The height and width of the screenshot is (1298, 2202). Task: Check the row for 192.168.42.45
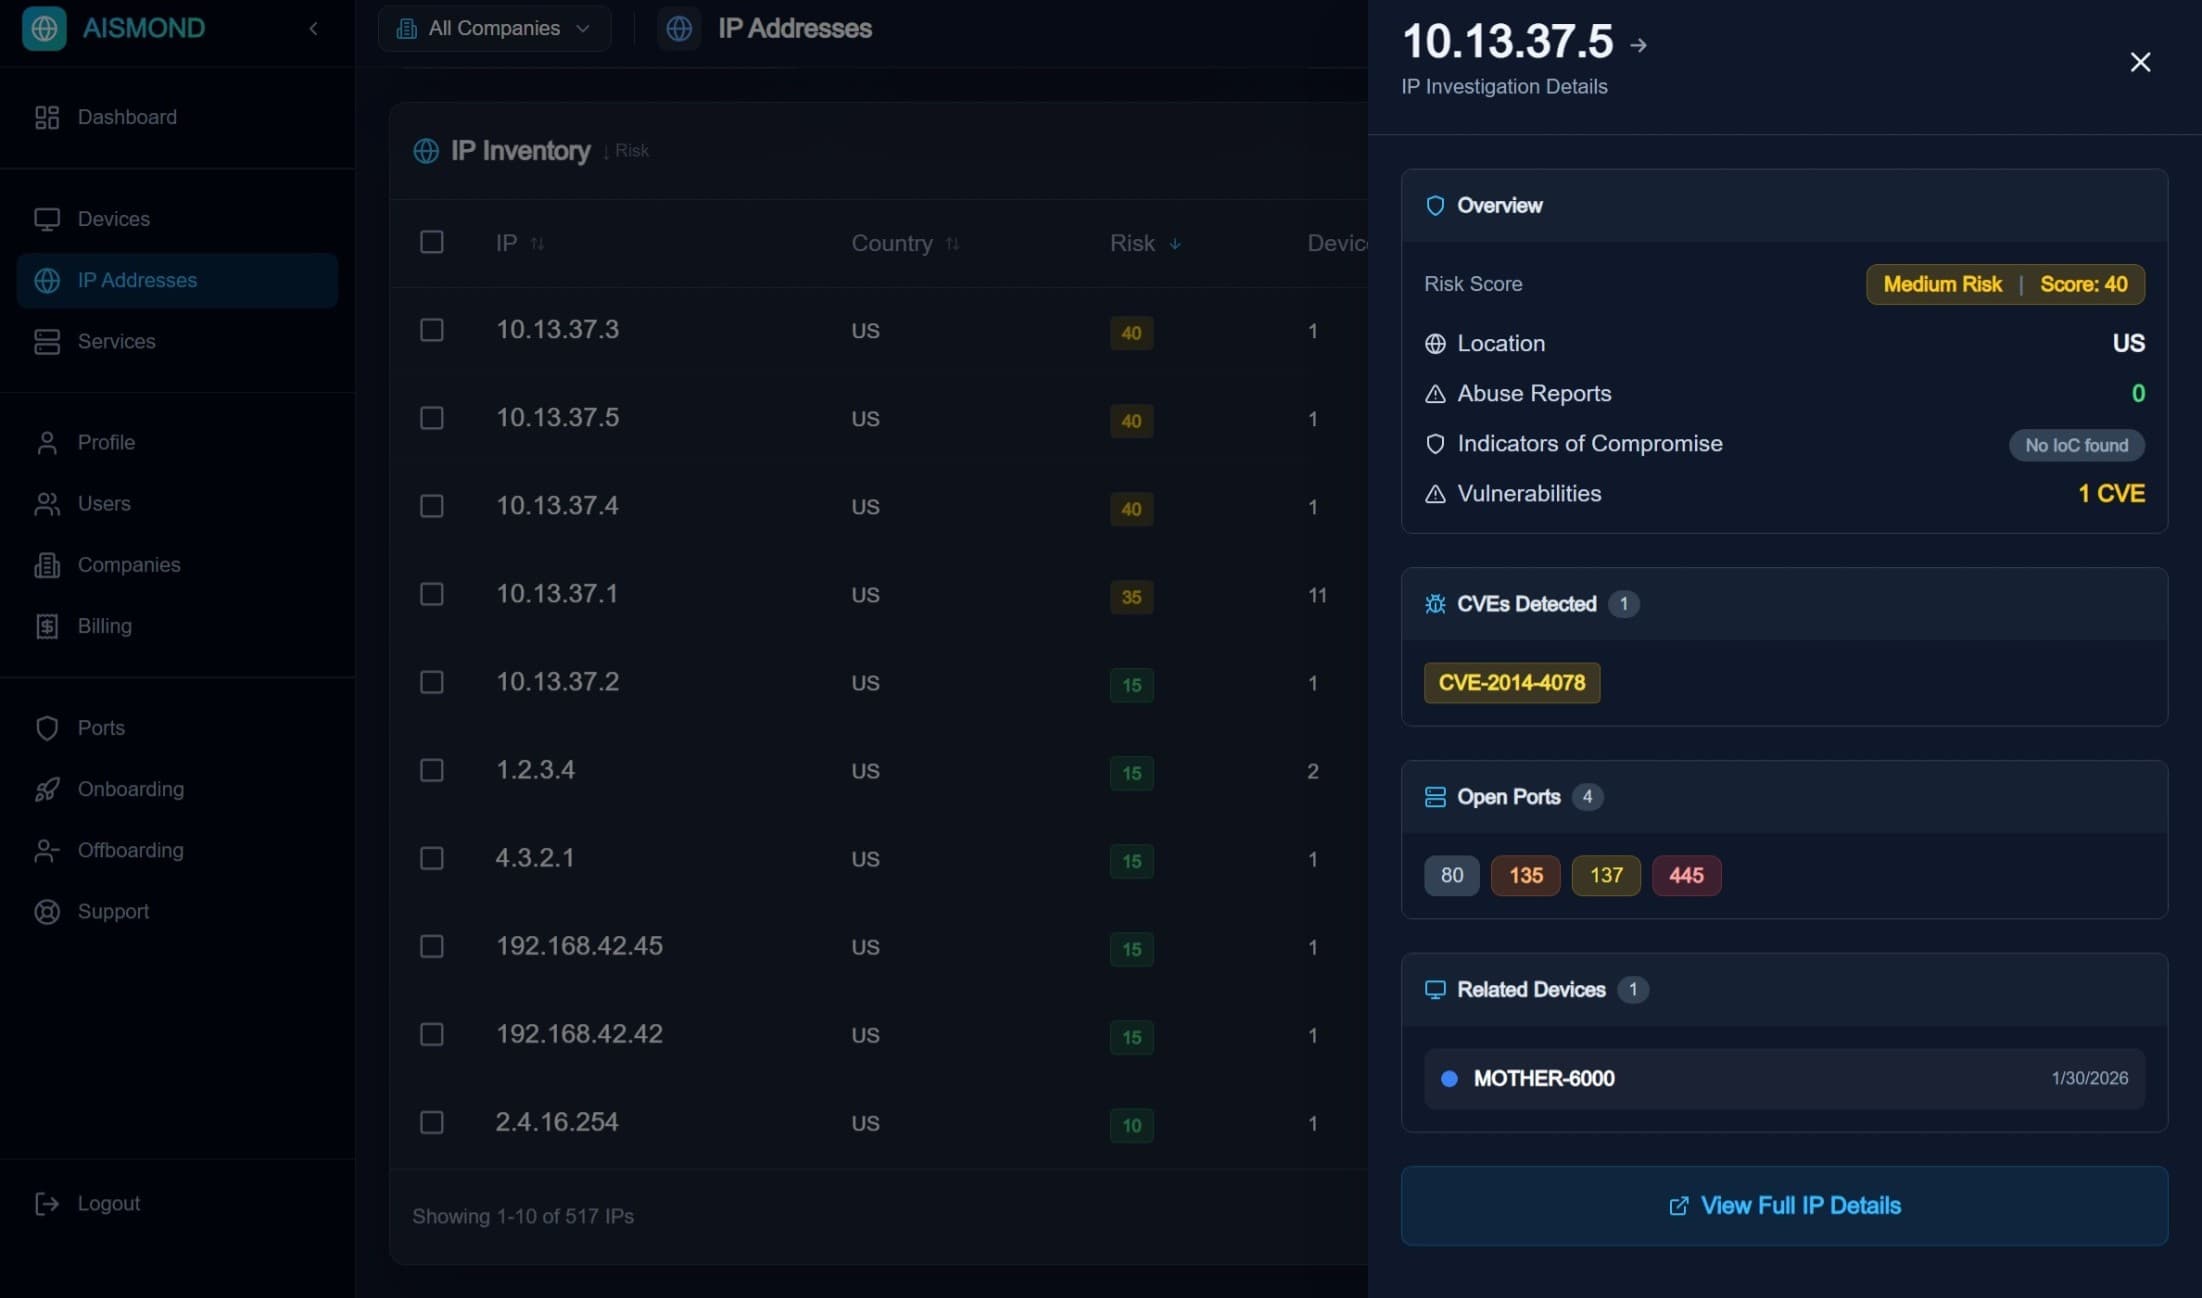[432, 946]
